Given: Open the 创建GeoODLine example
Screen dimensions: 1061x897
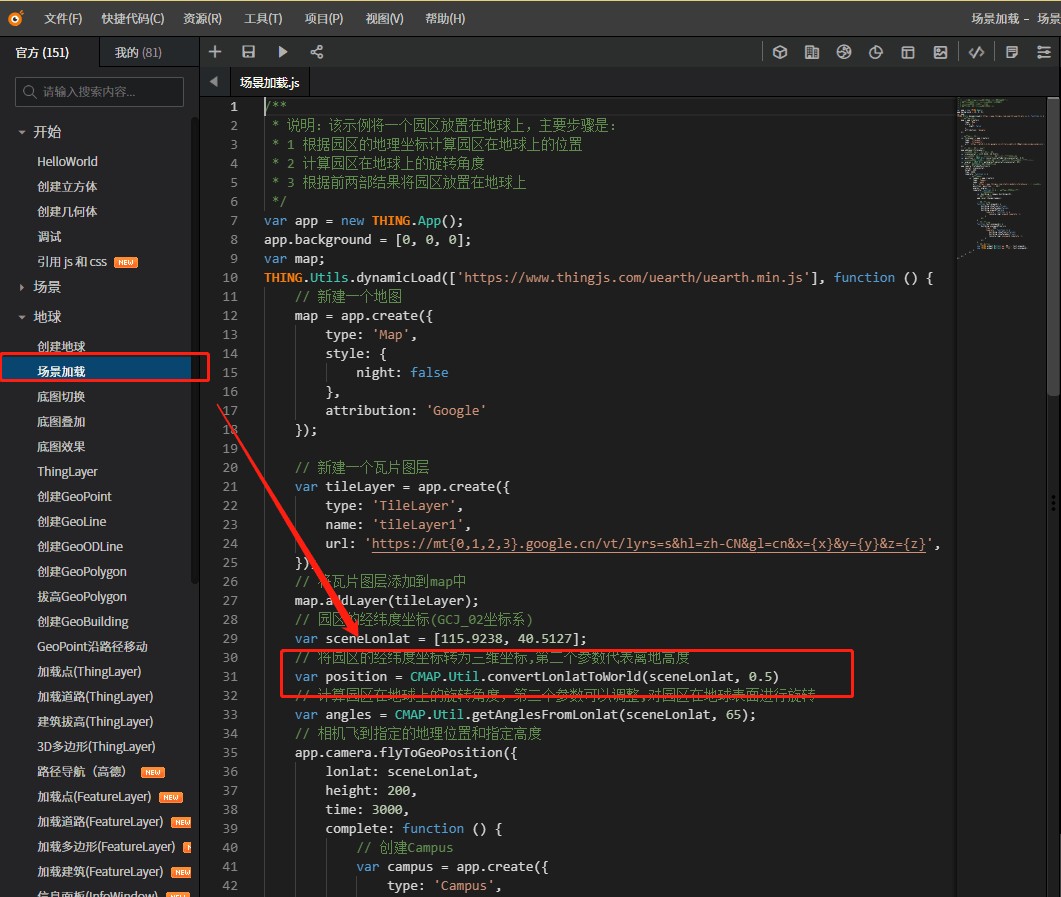Looking at the screenshot, I should point(80,547).
